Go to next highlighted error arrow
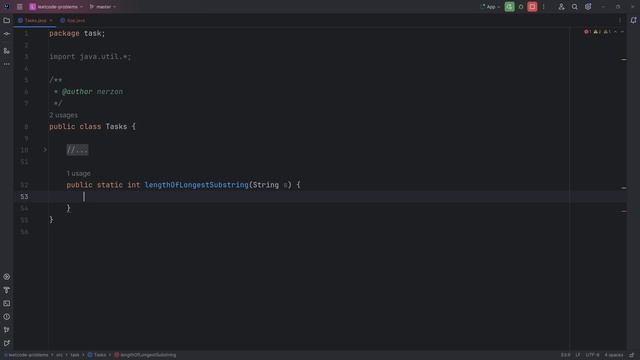 pyautogui.click(x=622, y=32)
